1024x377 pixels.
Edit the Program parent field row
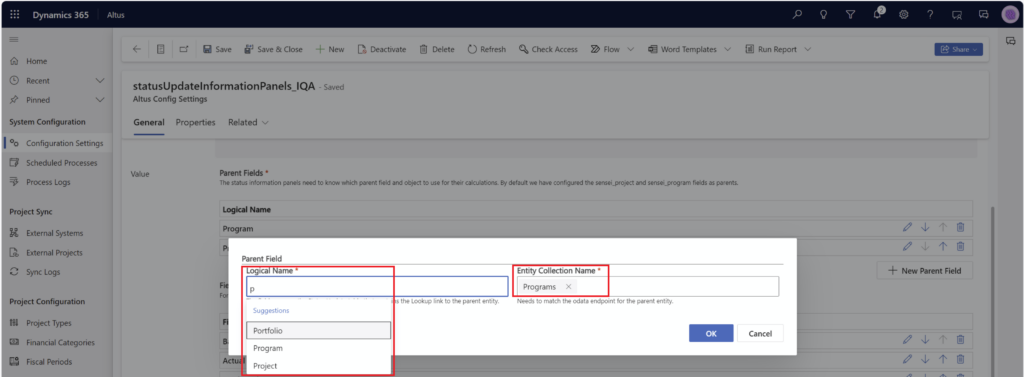click(907, 227)
